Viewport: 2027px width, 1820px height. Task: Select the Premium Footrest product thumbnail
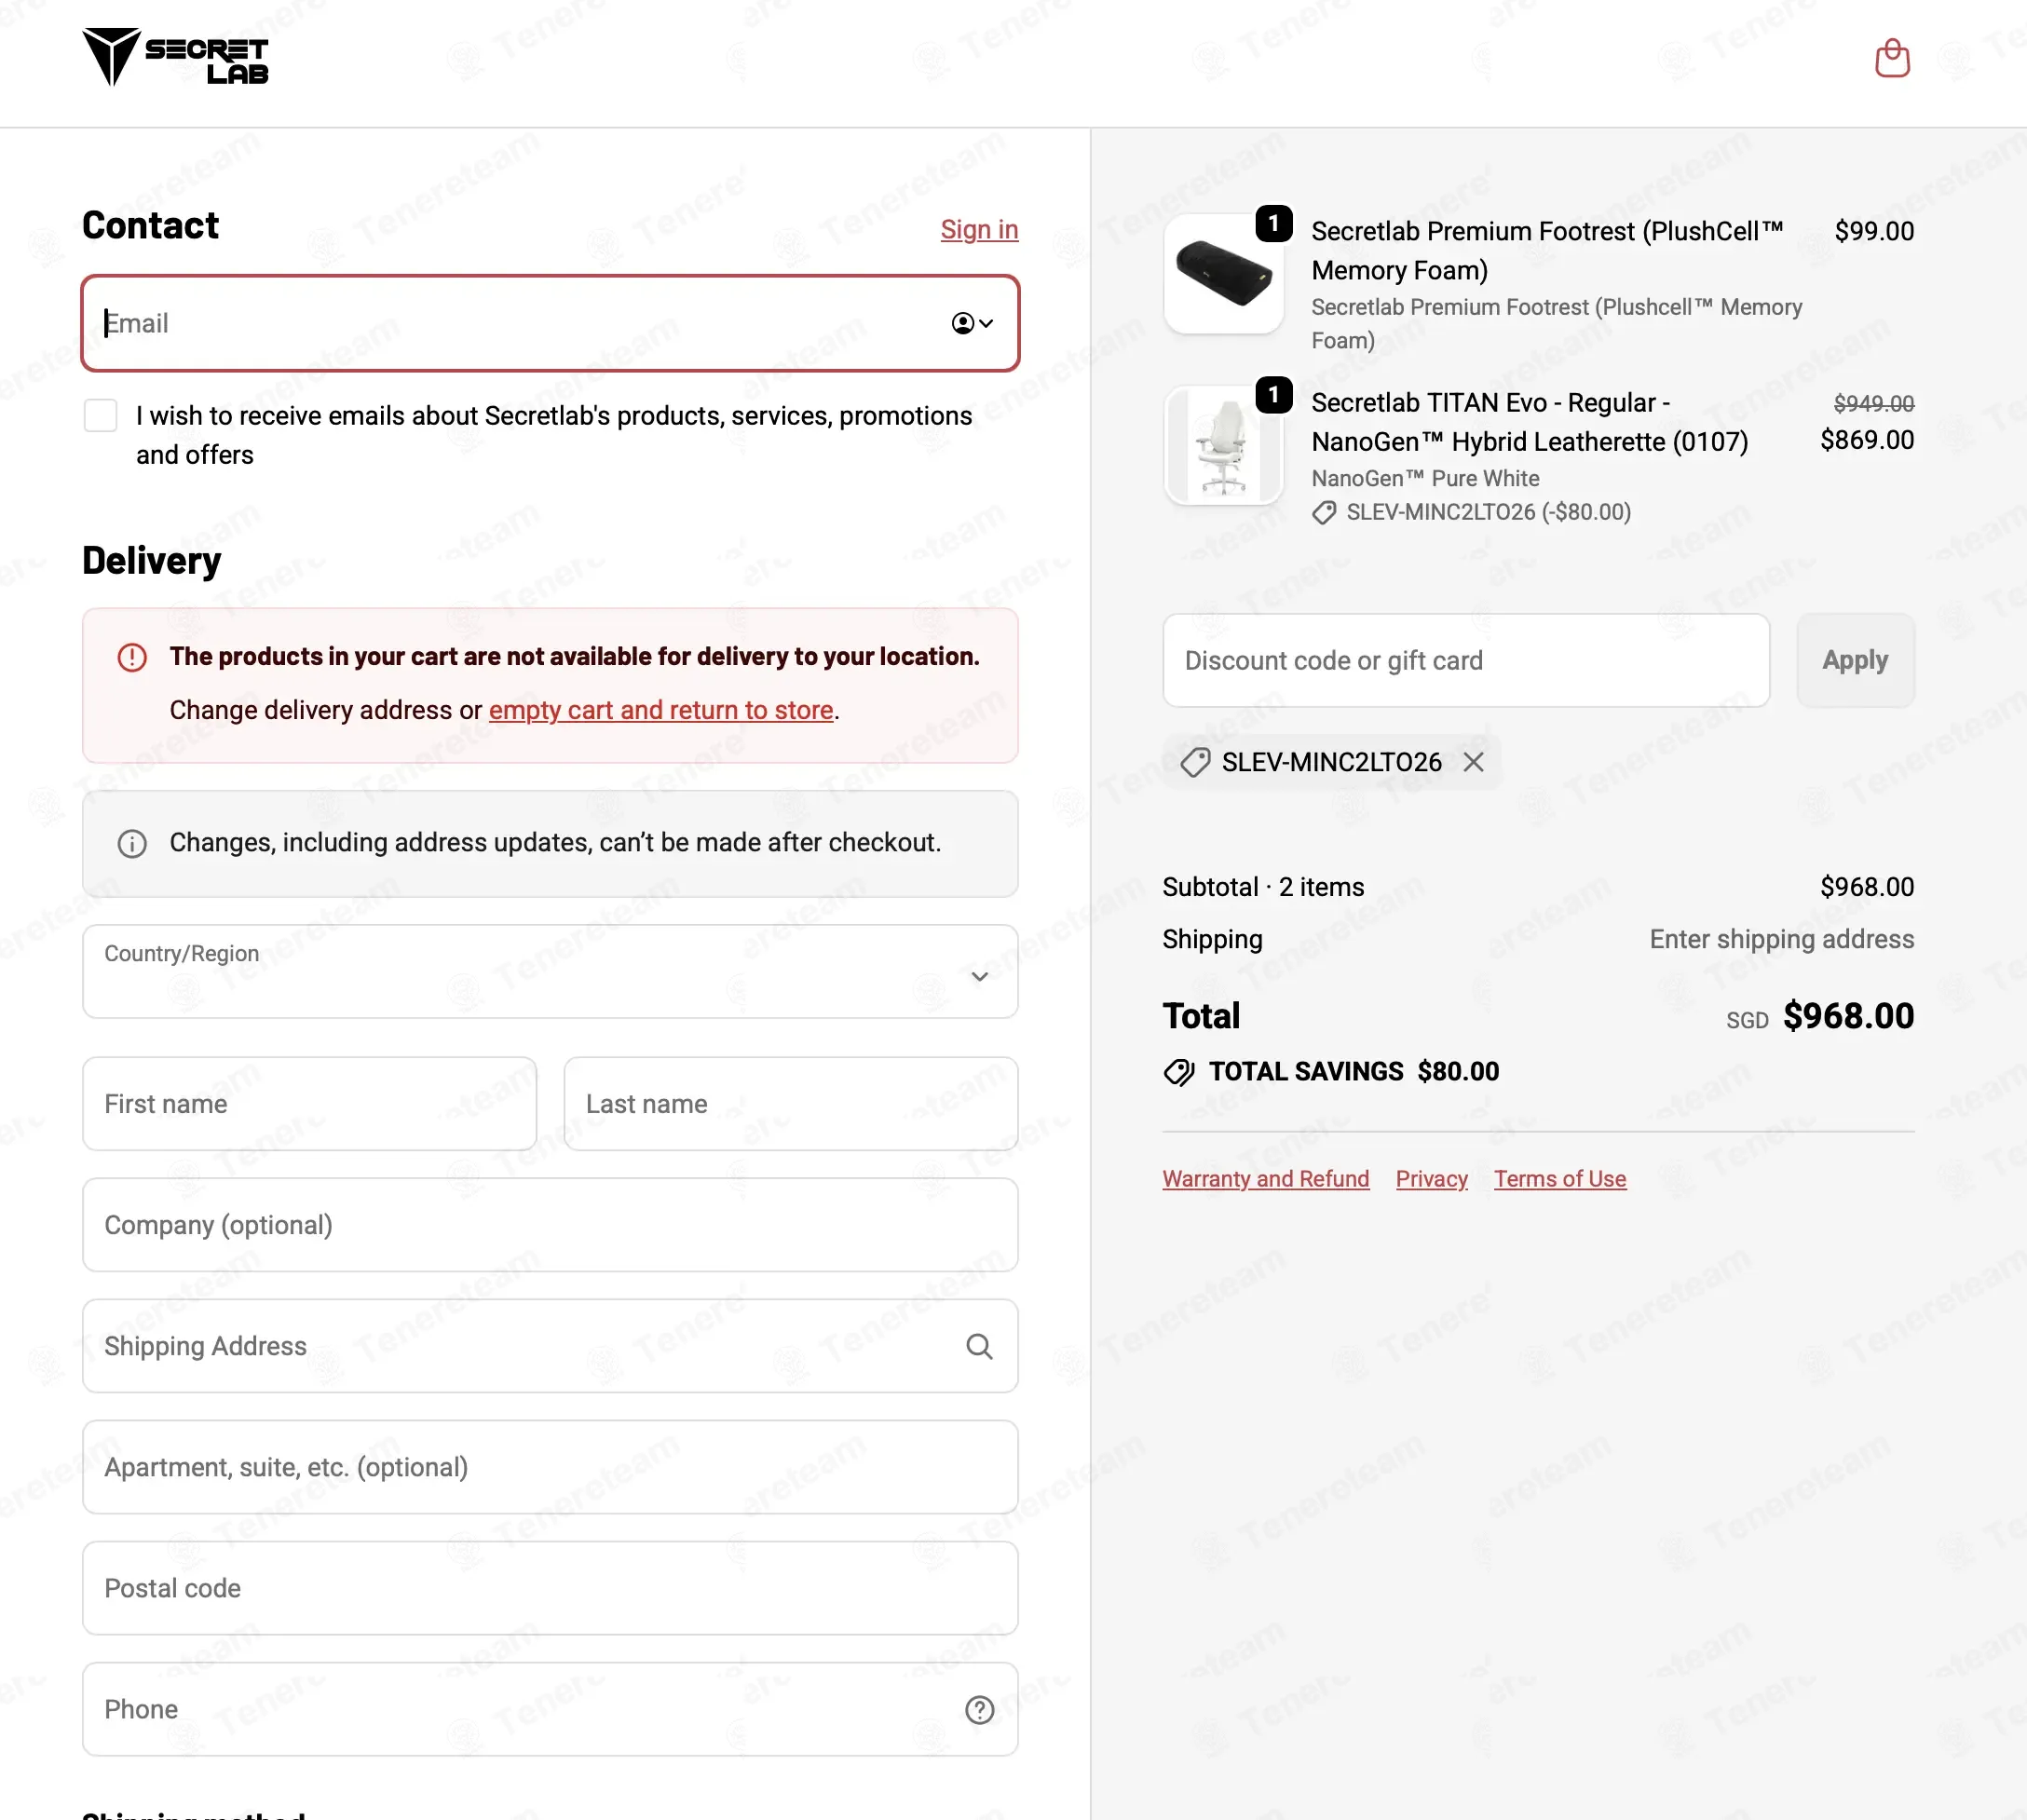click(x=1223, y=273)
